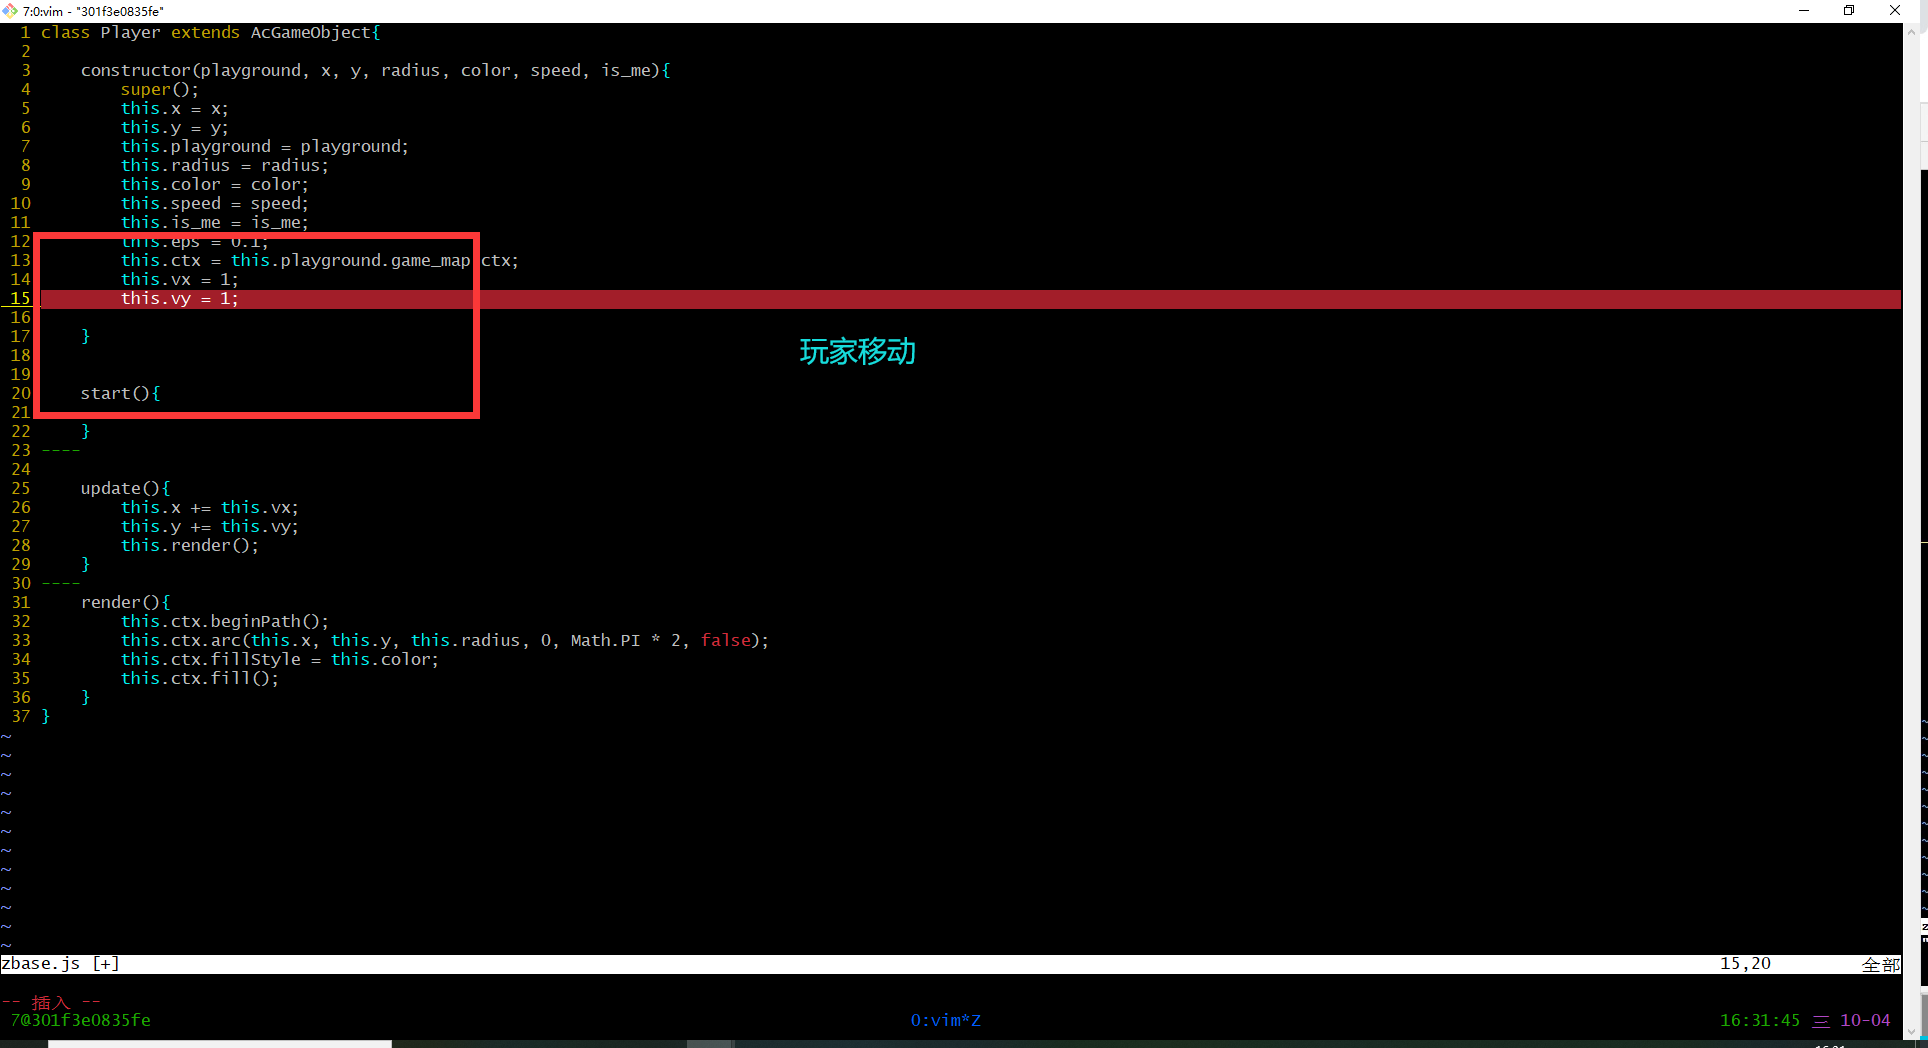Click the Git Bash icon in title bar
This screenshot has height=1048, width=1928.
point(10,11)
